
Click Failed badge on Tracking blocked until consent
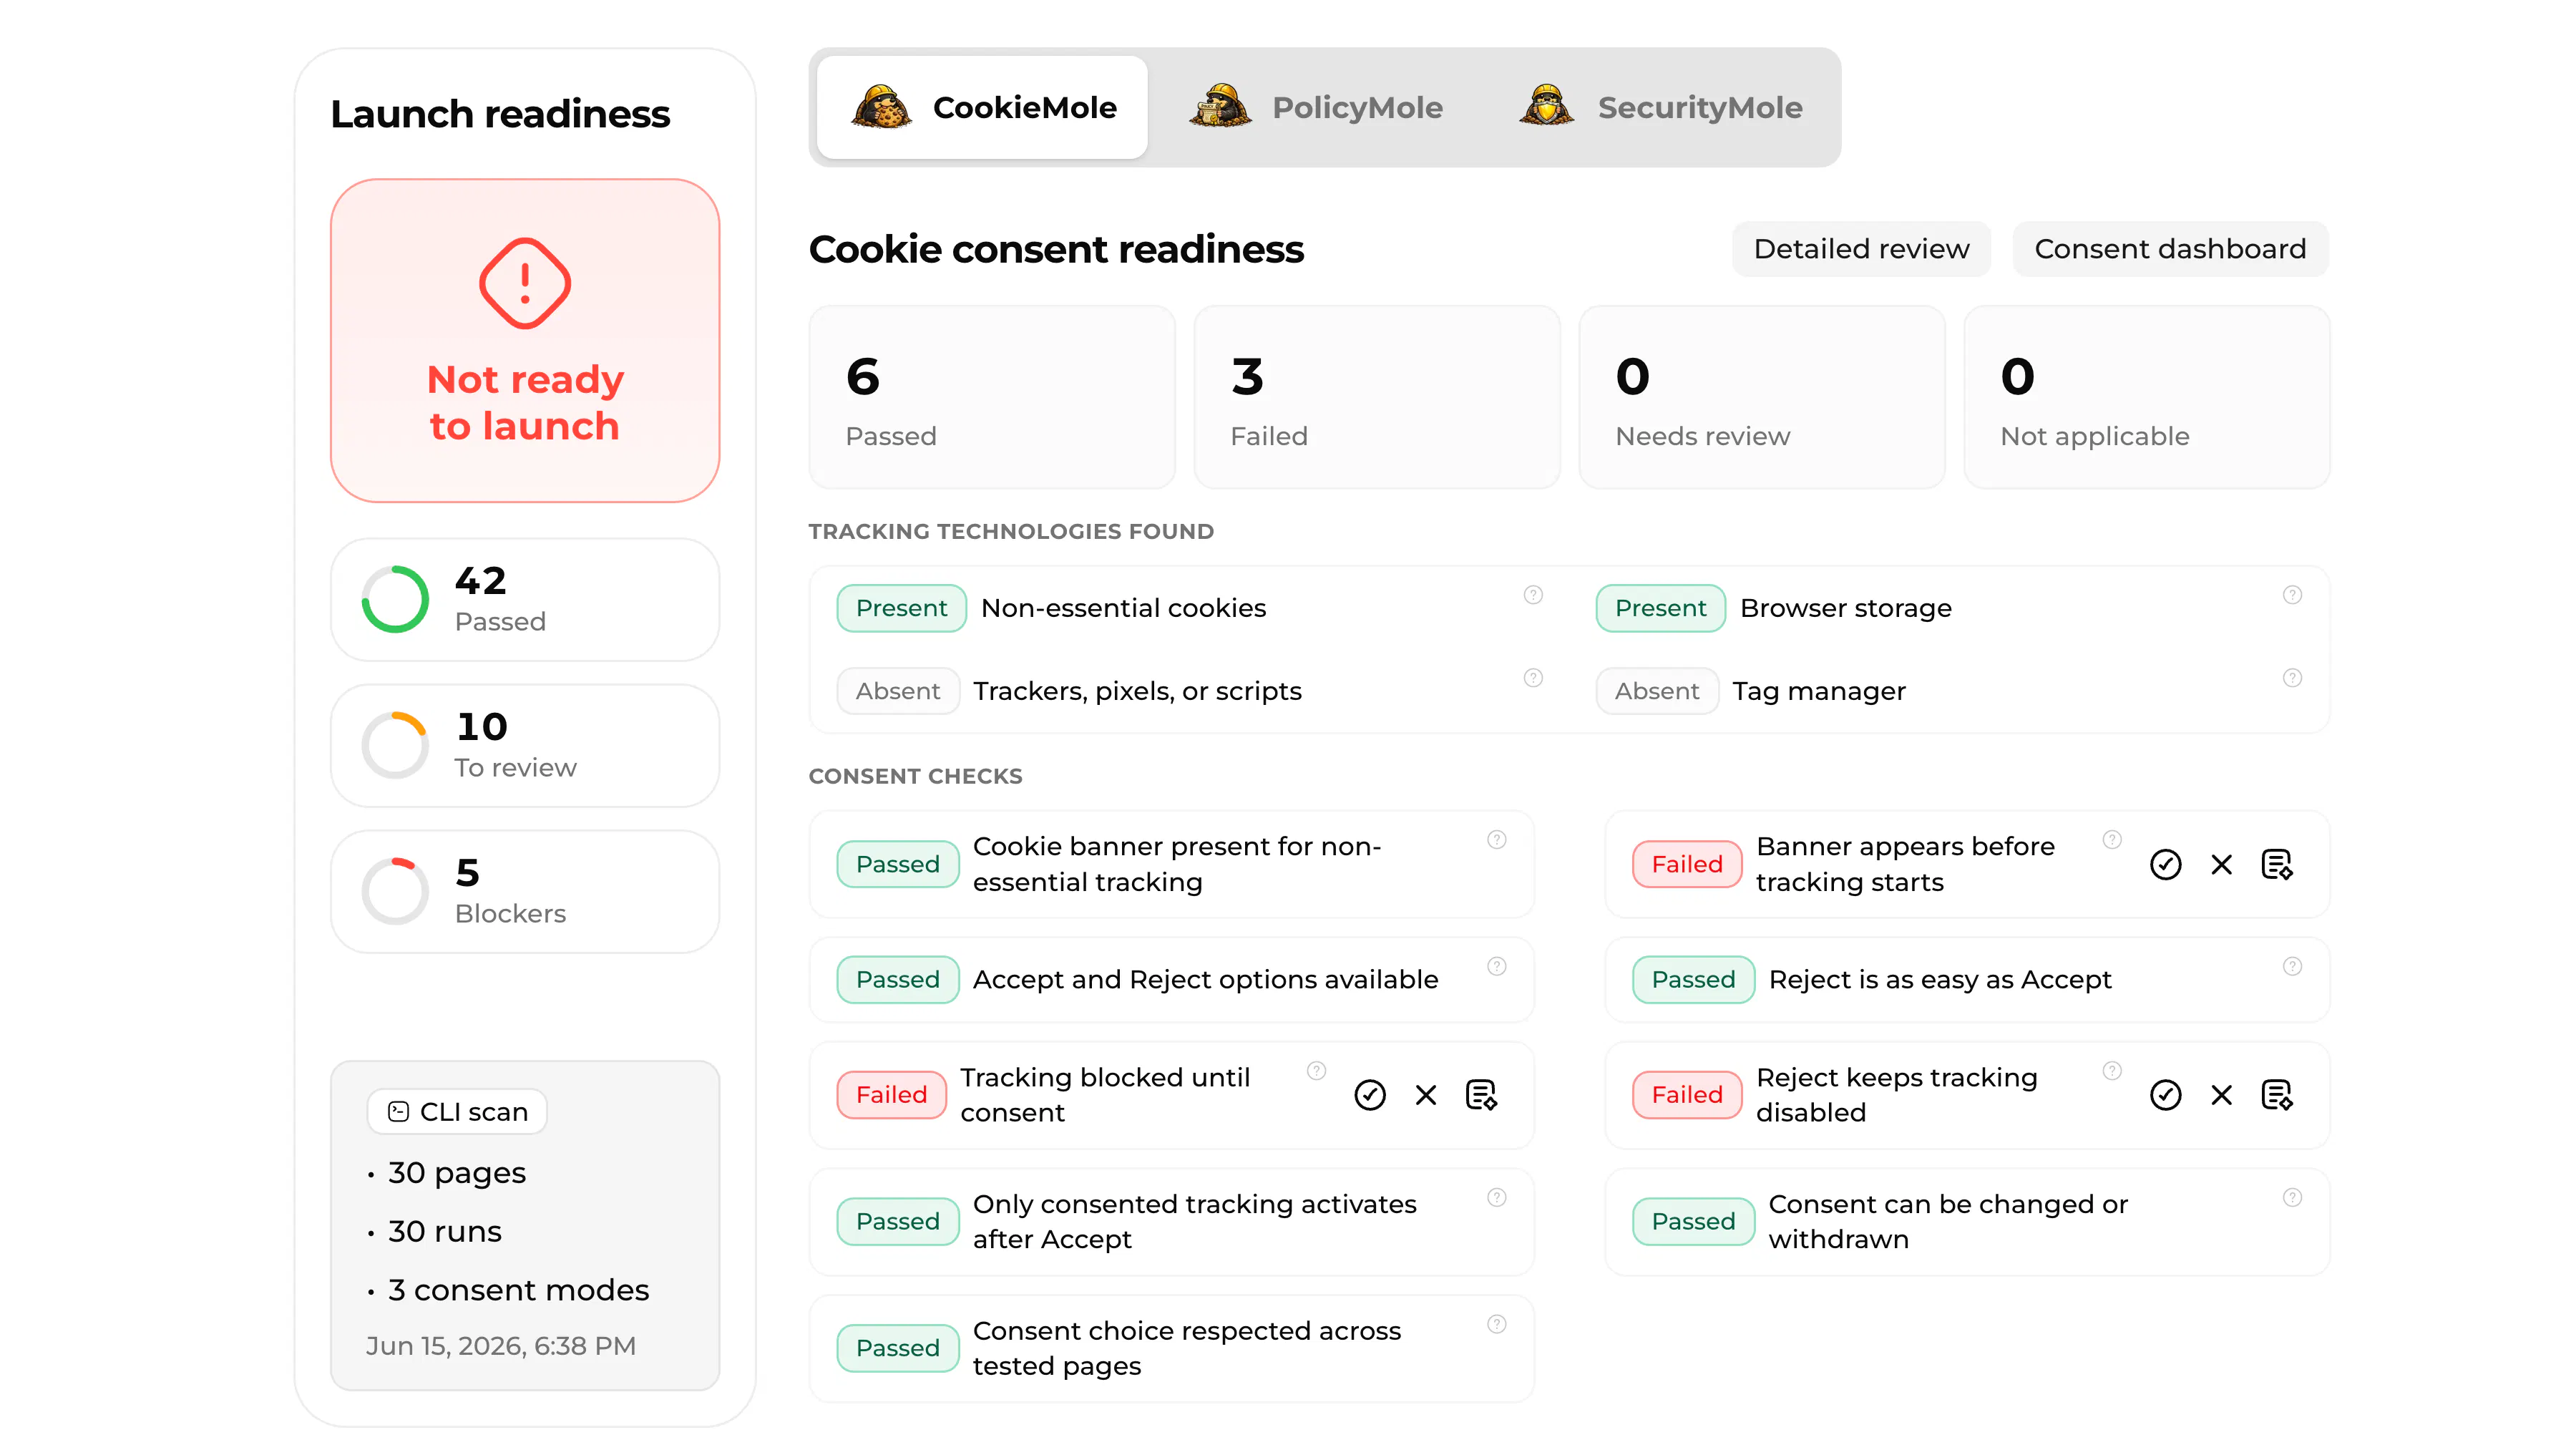click(x=891, y=1096)
